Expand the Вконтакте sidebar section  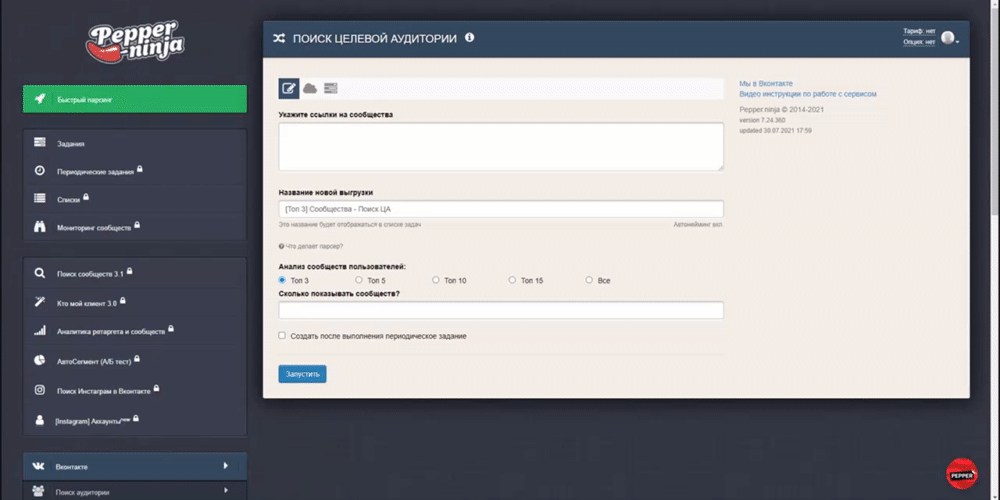pos(135,466)
